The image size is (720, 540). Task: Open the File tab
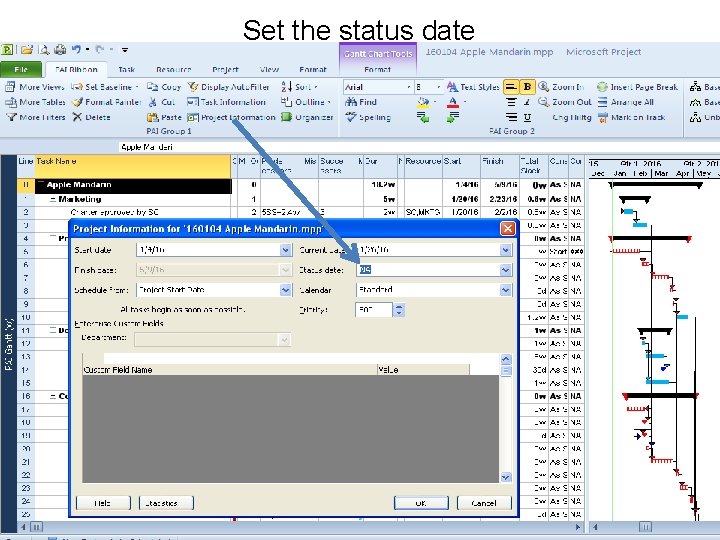[21, 69]
